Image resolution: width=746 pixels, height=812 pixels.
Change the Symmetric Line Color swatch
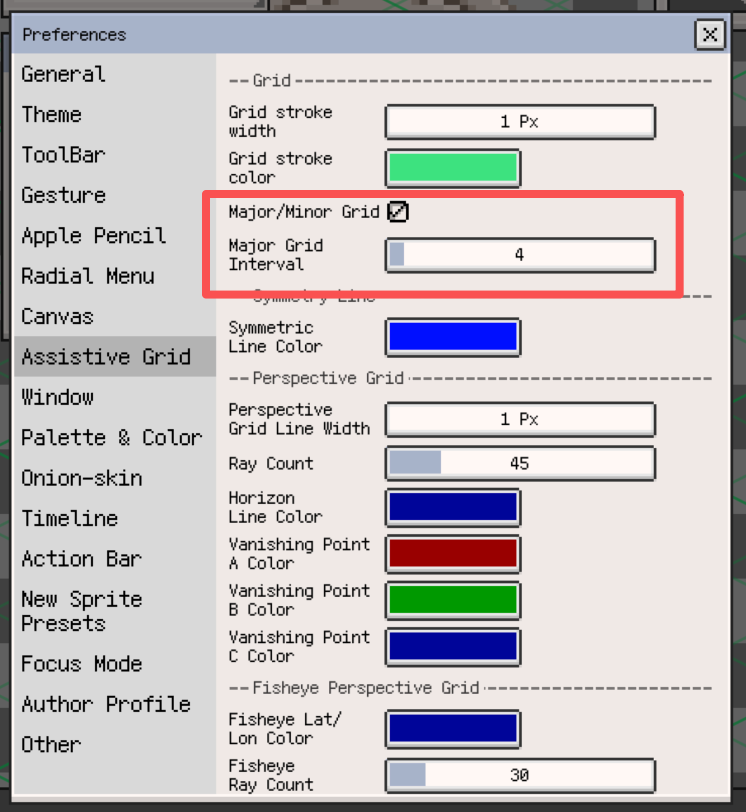pos(453,337)
